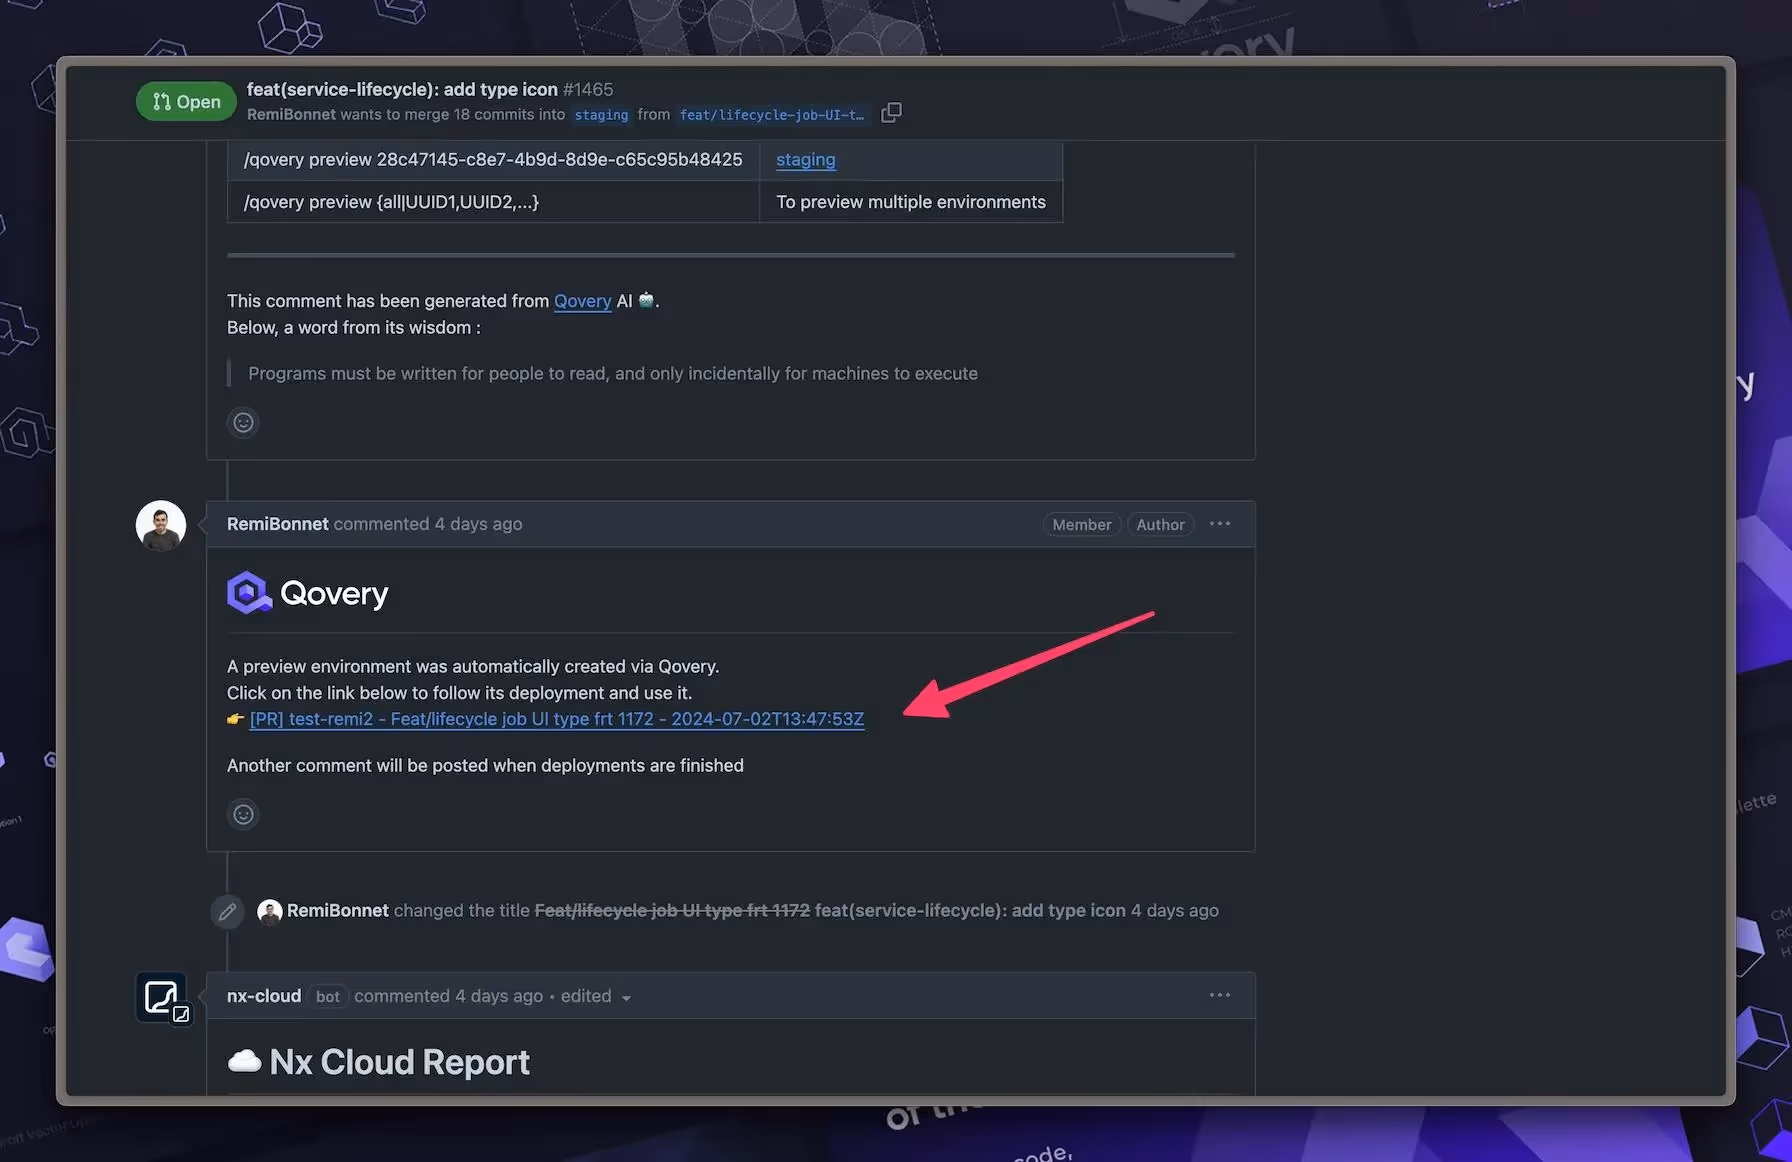
Task: Open the staging branch link in the table
Action: click(805, 160)
